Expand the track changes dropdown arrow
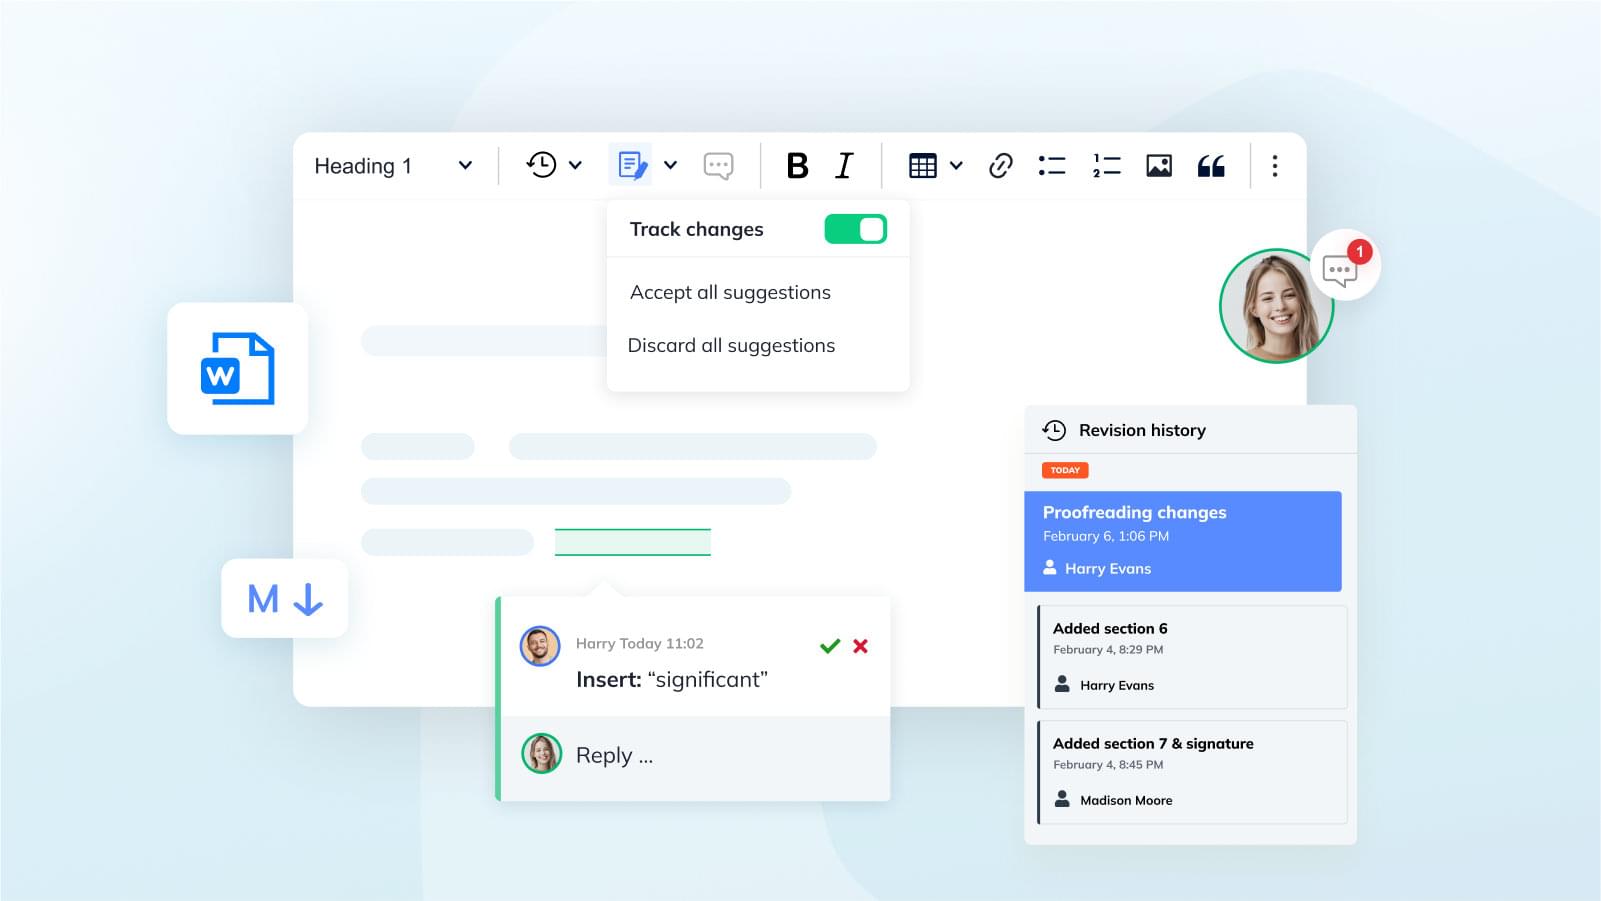Viewport: 1601px width, 901px height. [671, 166]
